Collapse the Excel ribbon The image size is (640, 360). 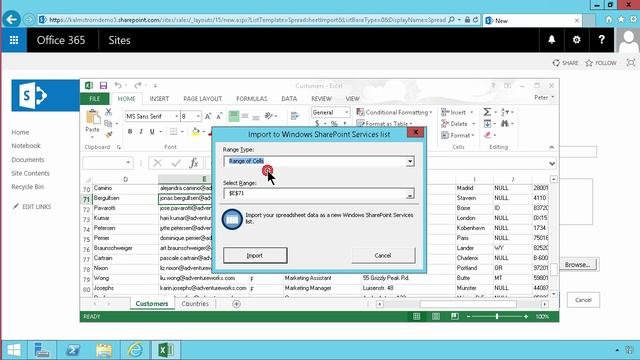click(x=551, y=147)
